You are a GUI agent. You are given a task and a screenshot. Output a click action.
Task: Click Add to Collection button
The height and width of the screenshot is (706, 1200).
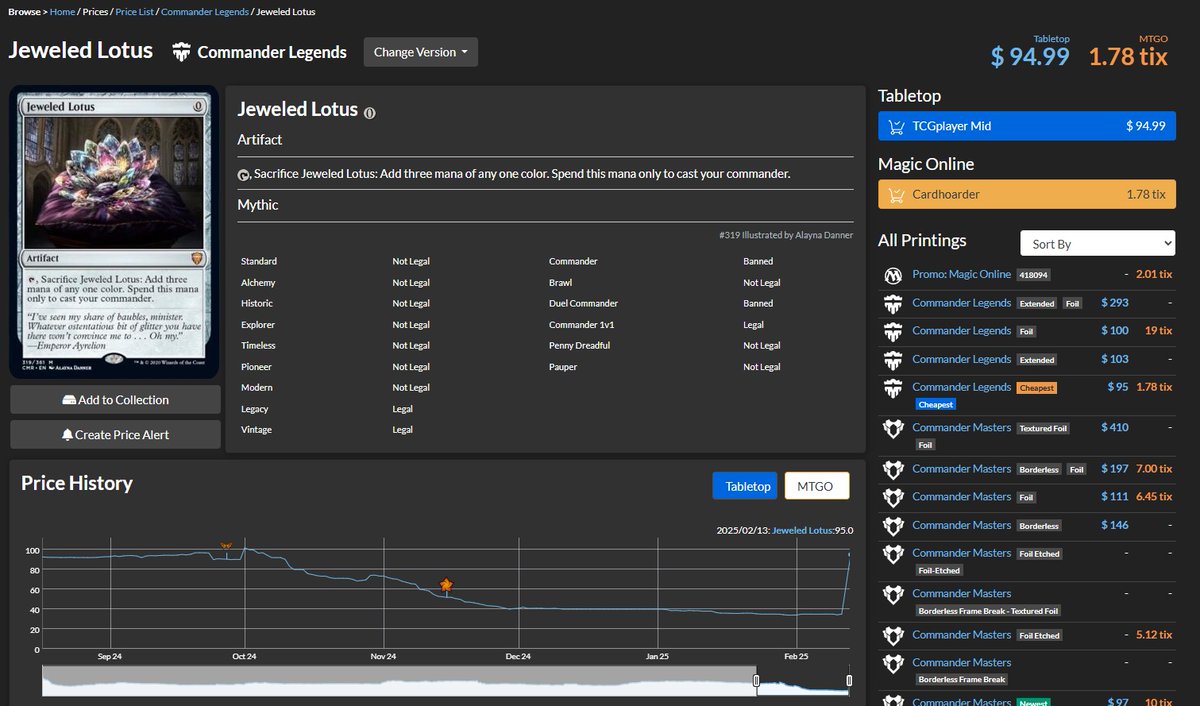[x=116, y=400]
